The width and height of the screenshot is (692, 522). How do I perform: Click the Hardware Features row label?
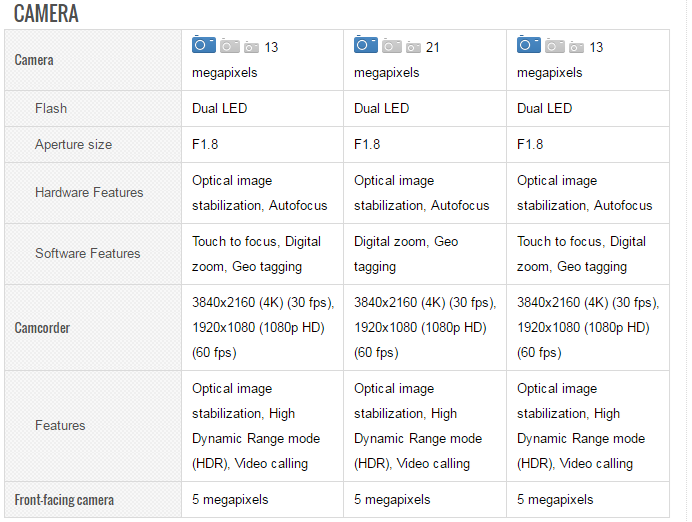coord(89,192)
